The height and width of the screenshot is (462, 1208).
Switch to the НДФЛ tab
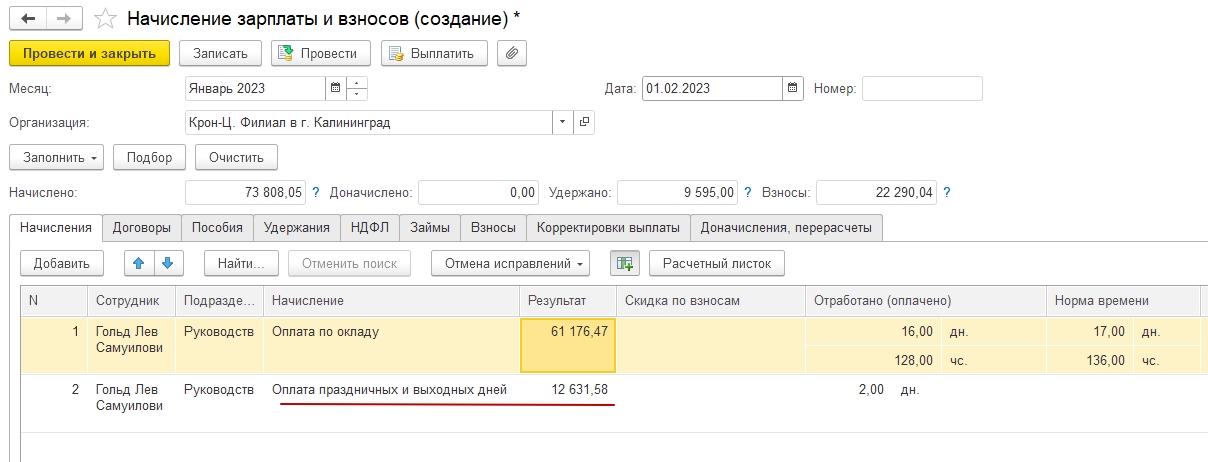(x=370, y=228)
